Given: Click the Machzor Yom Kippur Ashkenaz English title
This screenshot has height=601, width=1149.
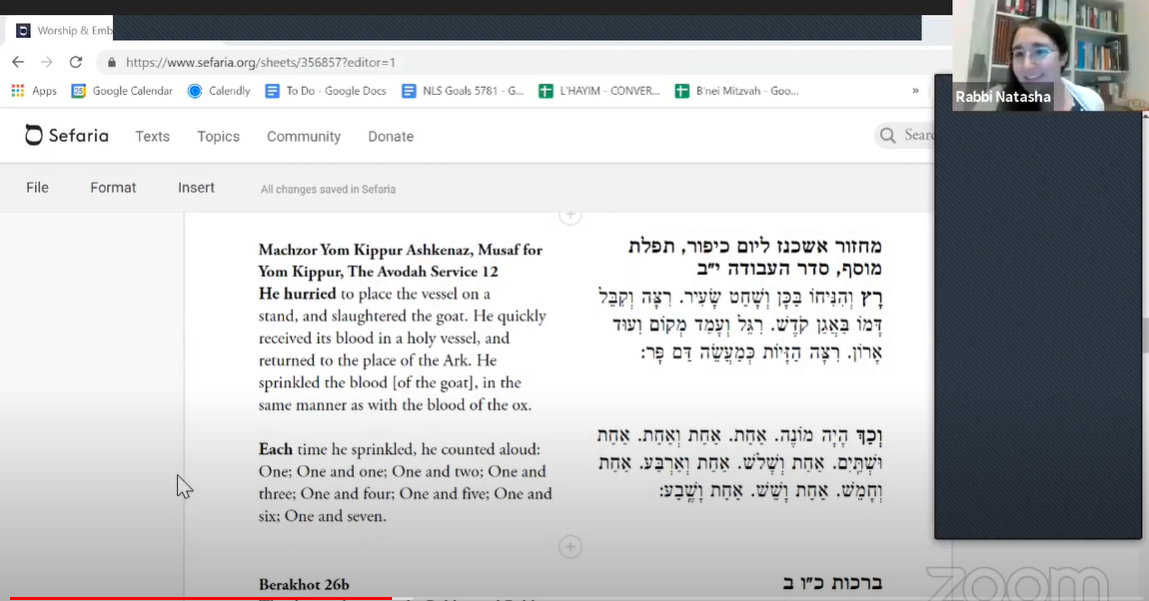Looking at the screenshot, I should click(x=400, y=260).
